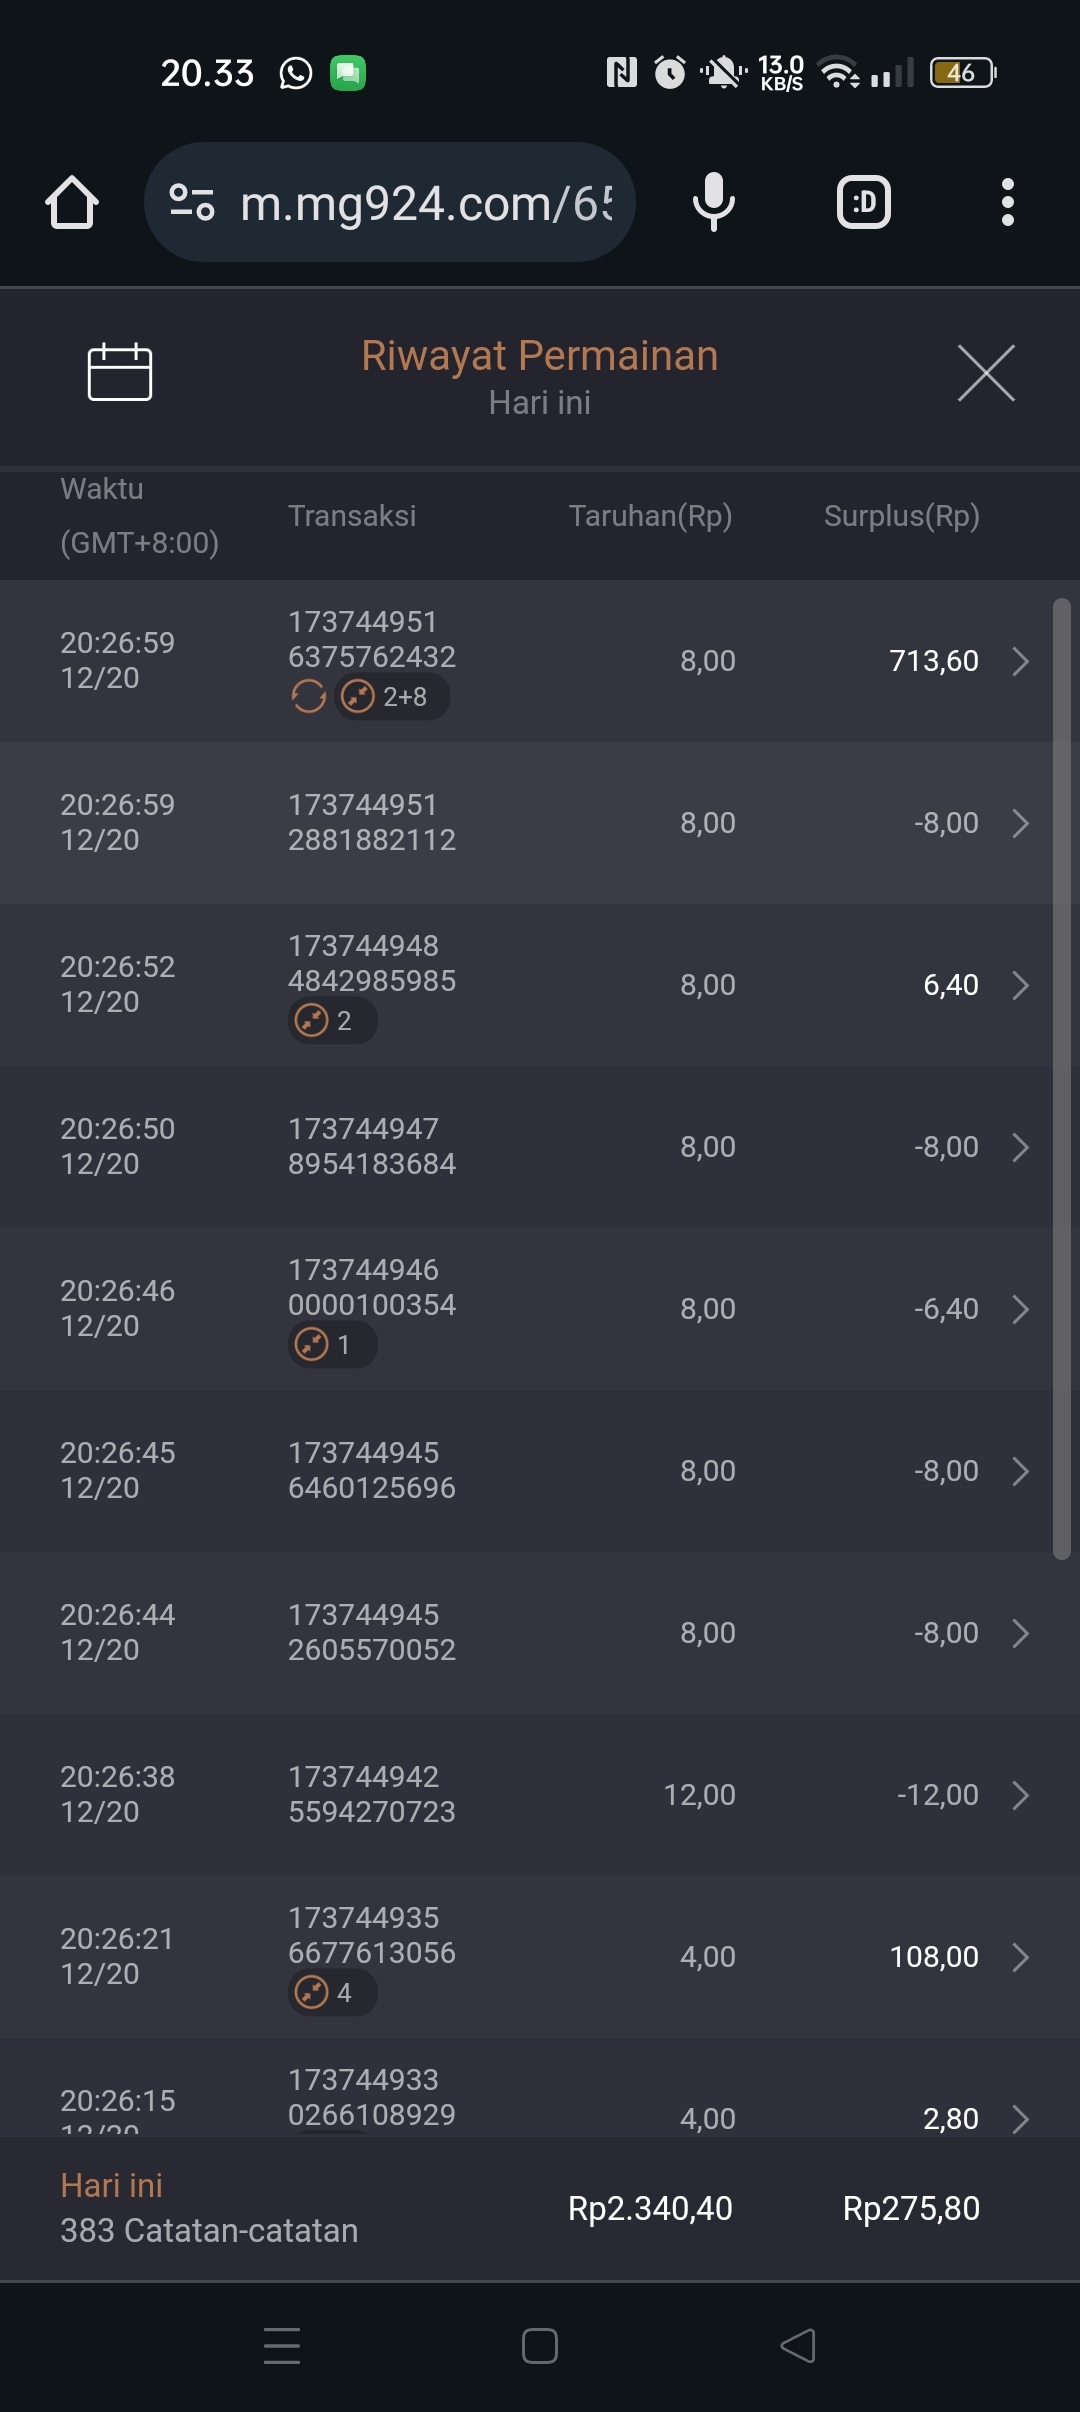
Task: Open the browser tab switcher
Action: click(863, 203)
